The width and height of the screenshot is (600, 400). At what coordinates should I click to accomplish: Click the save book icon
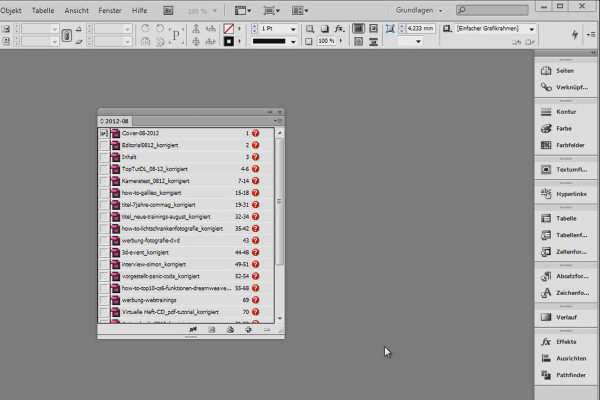212,330
